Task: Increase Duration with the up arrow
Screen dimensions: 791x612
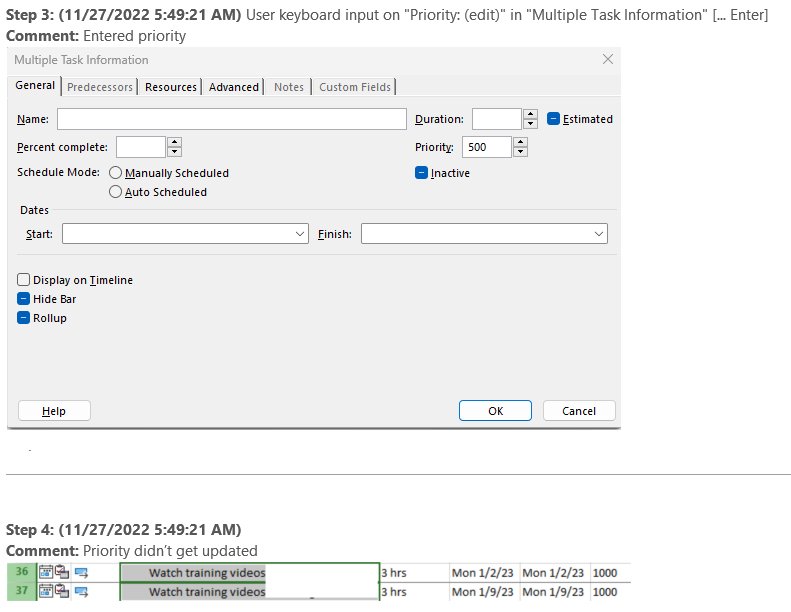Action: tap(530, 115)
